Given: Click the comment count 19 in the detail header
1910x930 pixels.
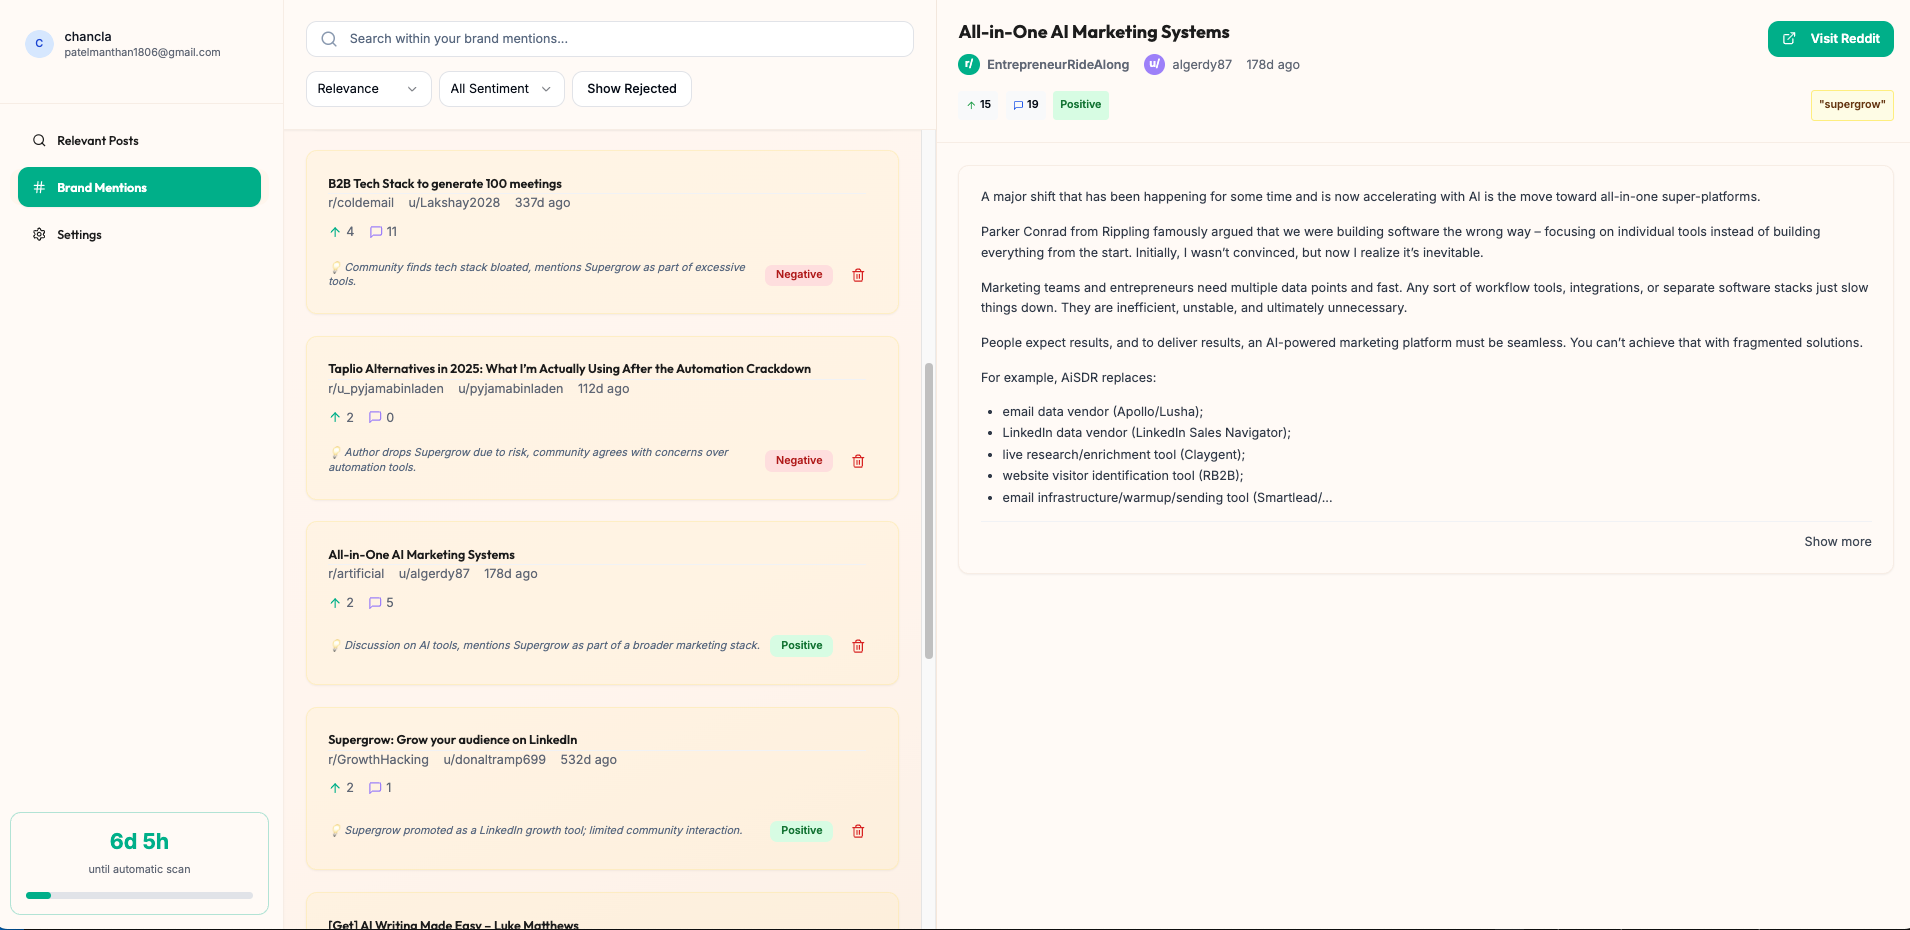Looking at the screenshot, I should (1026, 105).
